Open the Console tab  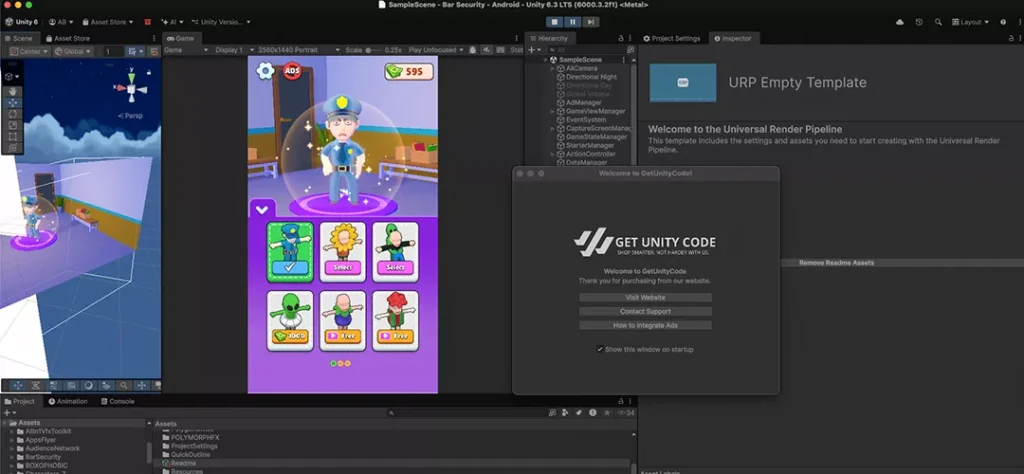coord(118,402)
